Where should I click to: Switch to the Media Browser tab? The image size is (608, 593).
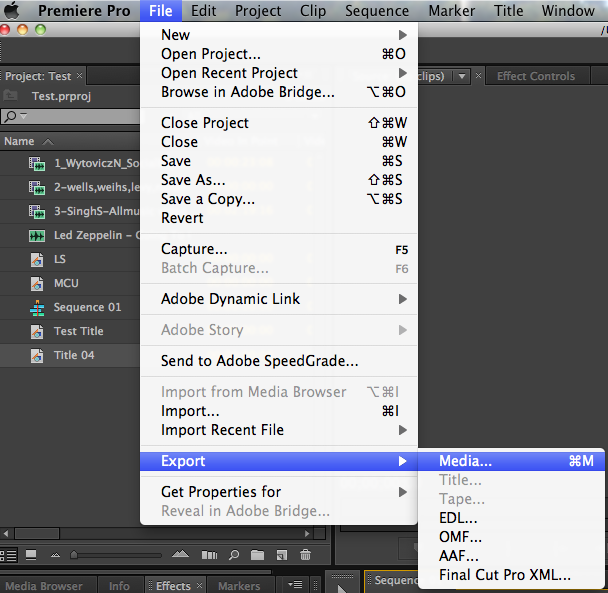click(44, 586)
